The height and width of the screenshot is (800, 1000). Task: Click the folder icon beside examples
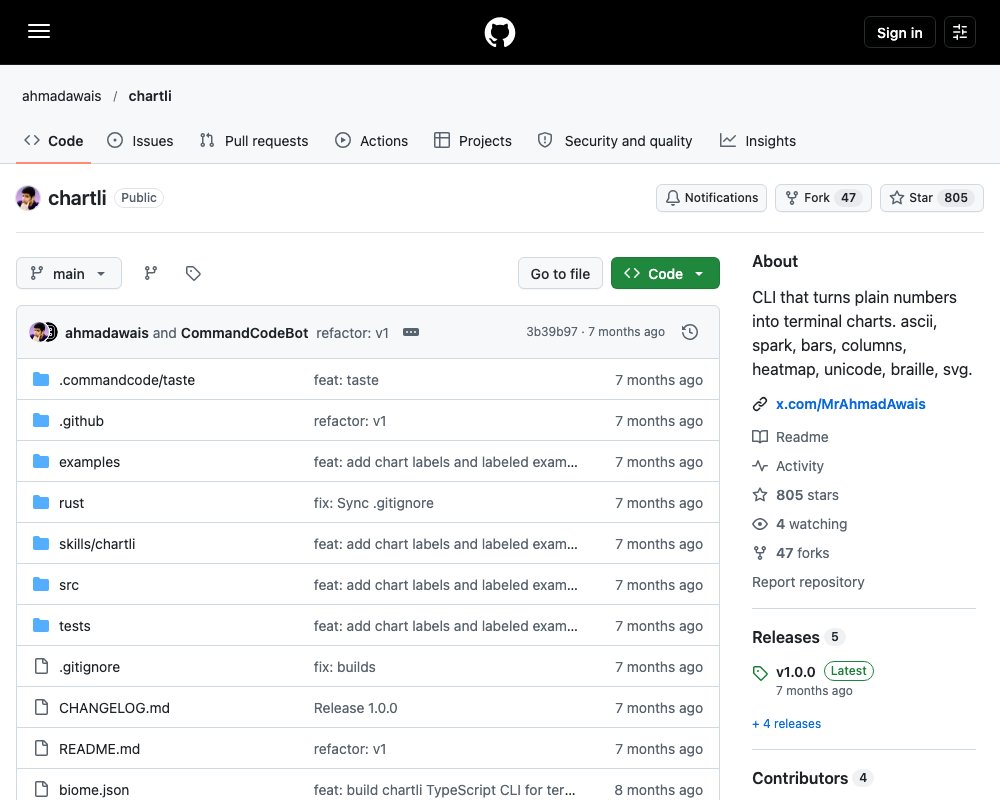click(41, 462)
